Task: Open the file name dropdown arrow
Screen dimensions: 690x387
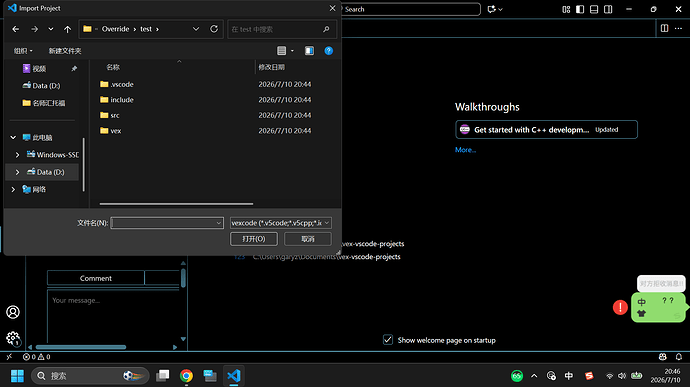Action: 218,223
